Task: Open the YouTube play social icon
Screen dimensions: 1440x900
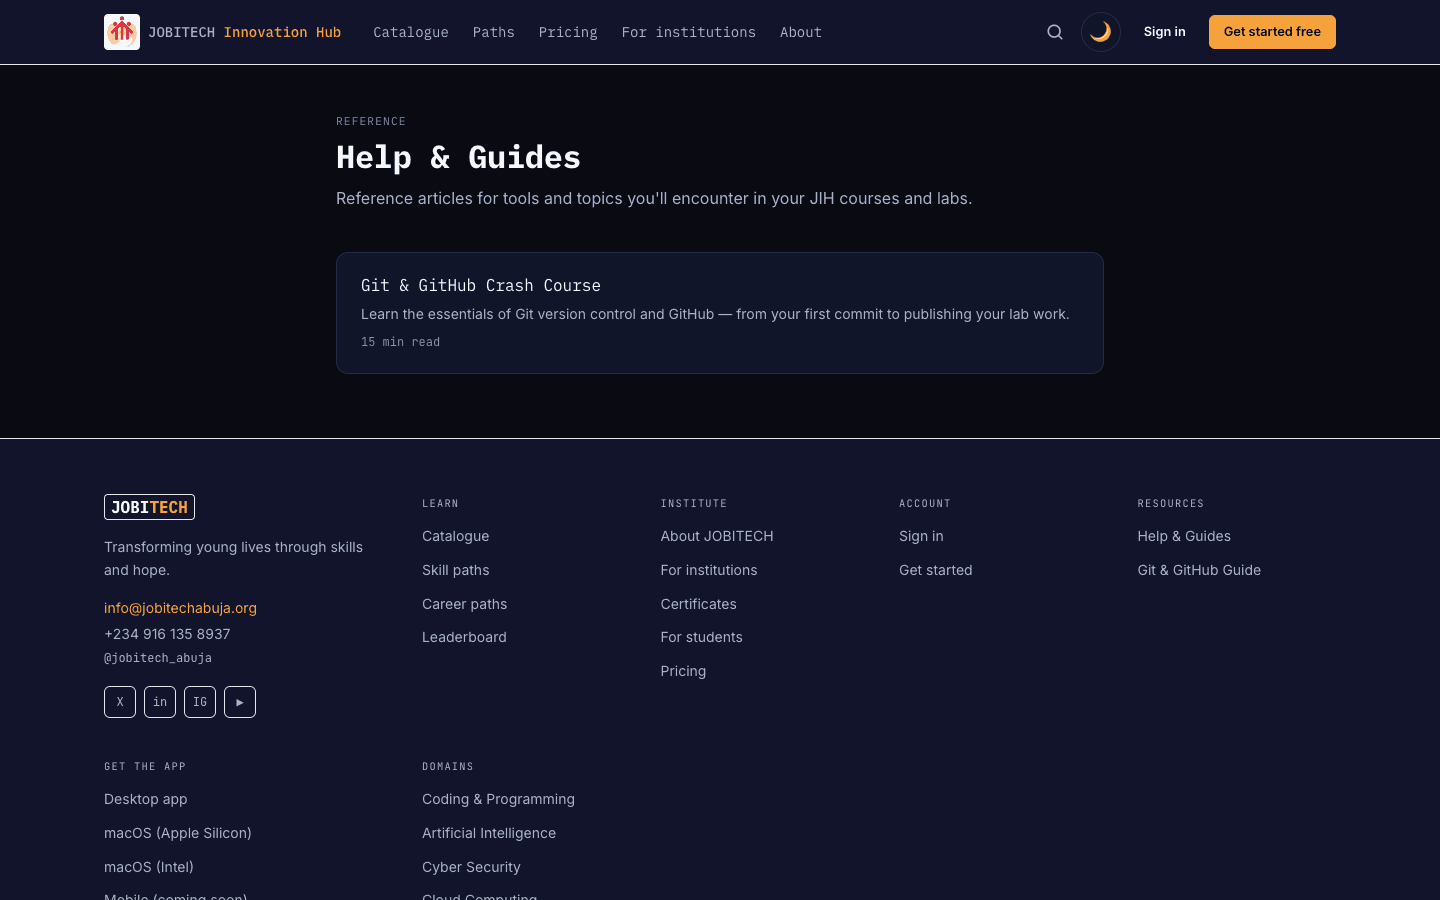Action: (x=240, y=702)
